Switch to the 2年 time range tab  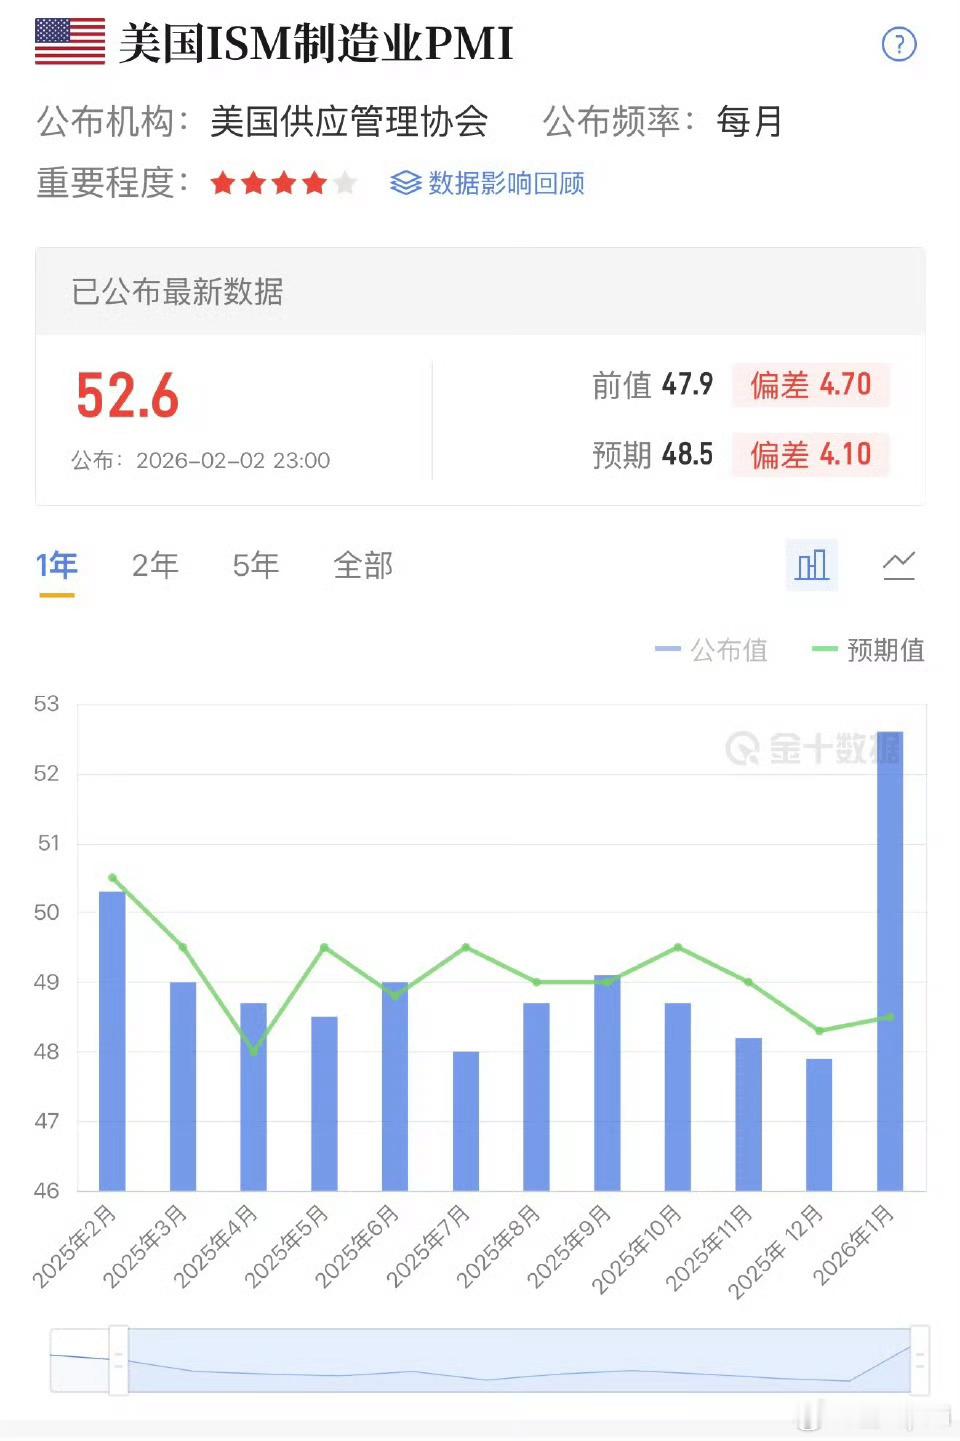coord(155,565)
